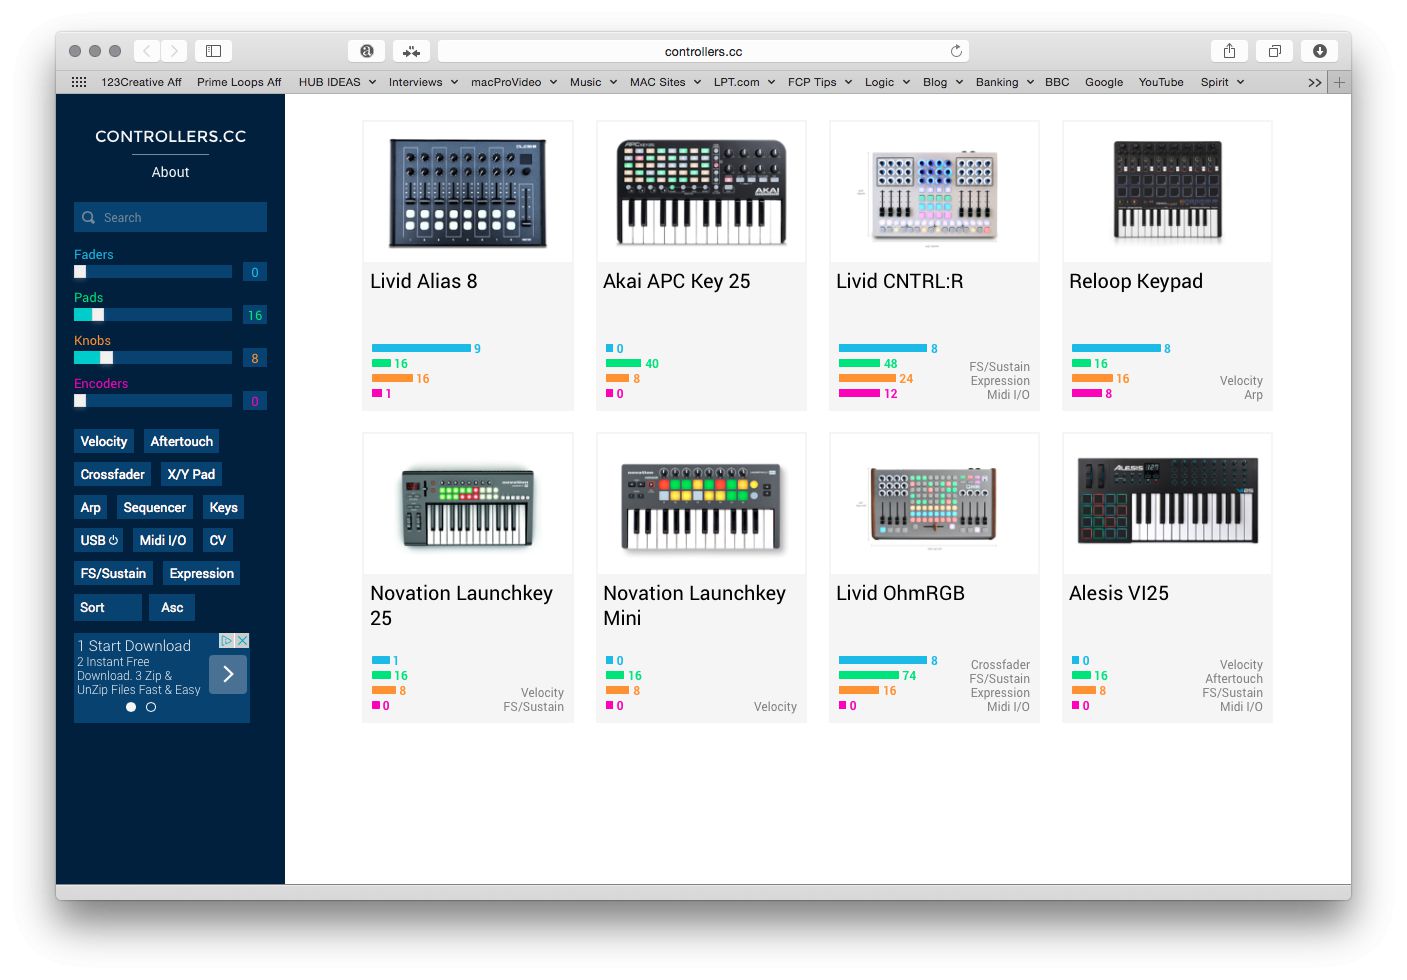Go forward with Safari's forward arrow
This screenshot has width=1407, height=980.
click(174, 51)
